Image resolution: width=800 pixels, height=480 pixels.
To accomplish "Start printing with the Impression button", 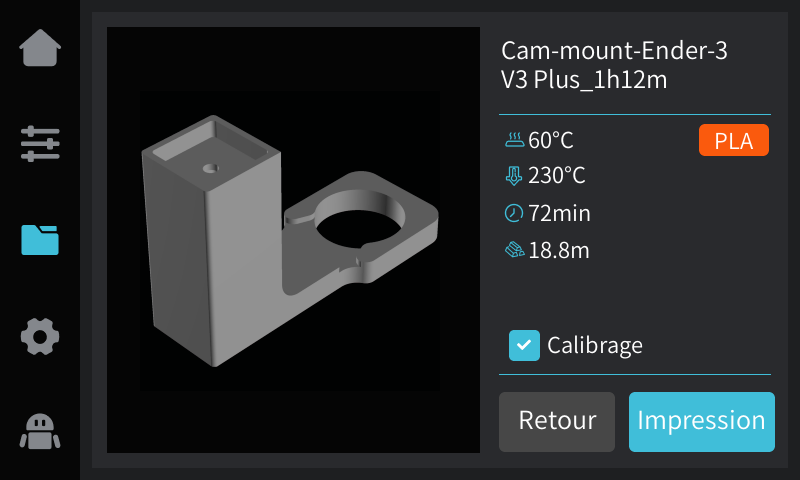I will coord(702,421).
